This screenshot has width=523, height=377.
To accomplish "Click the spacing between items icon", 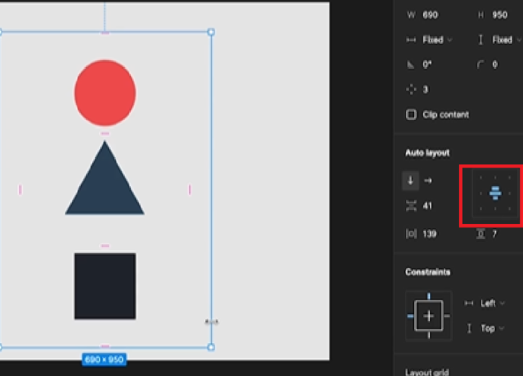I will (411, 206).
